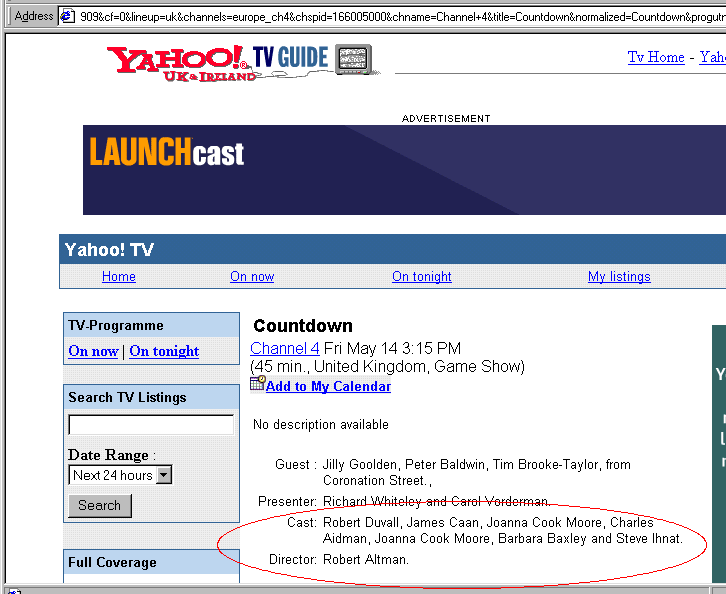Click the 'Director: Robert Altman.' line
Screen dimensions: 726x594
[338, 560]
